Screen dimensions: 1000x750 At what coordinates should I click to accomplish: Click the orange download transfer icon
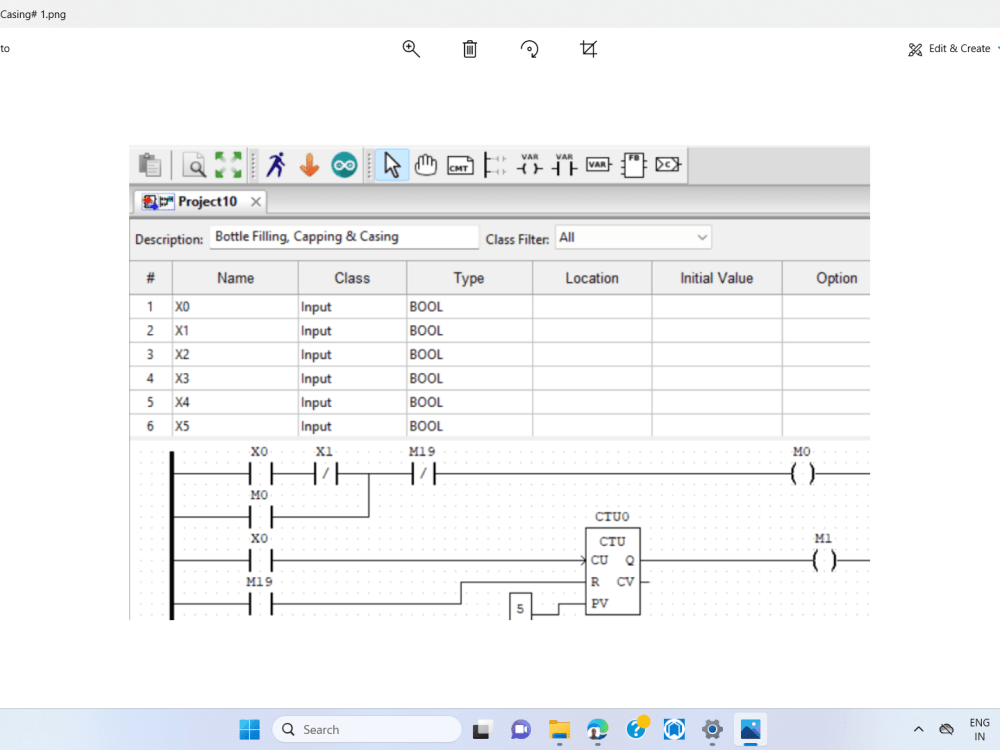point(310,164)
